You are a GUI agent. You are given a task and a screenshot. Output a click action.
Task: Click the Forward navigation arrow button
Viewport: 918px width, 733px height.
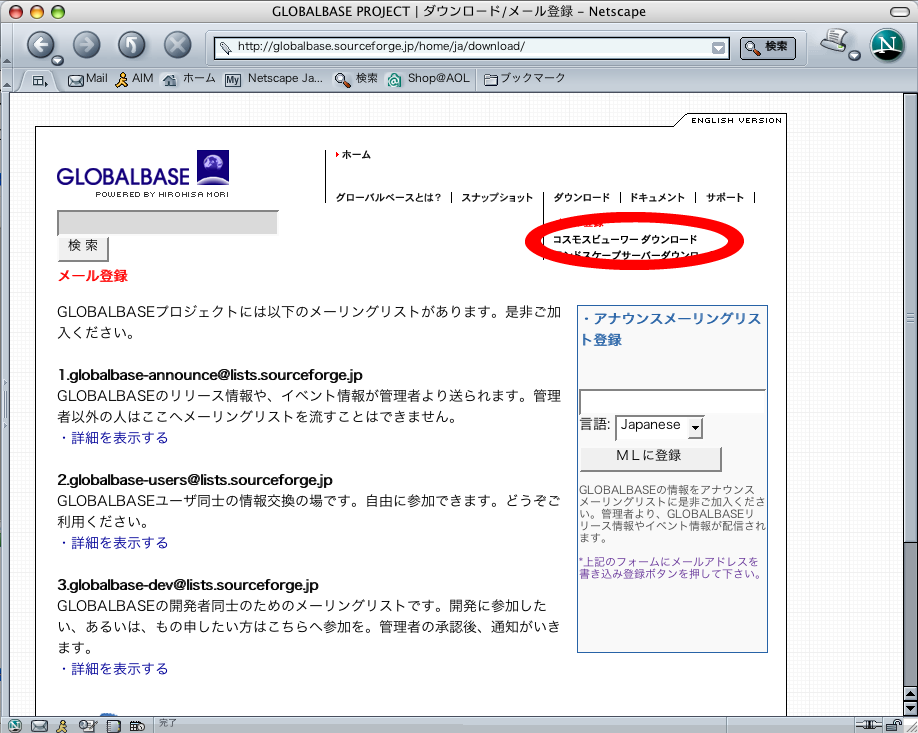coord(86,44)
